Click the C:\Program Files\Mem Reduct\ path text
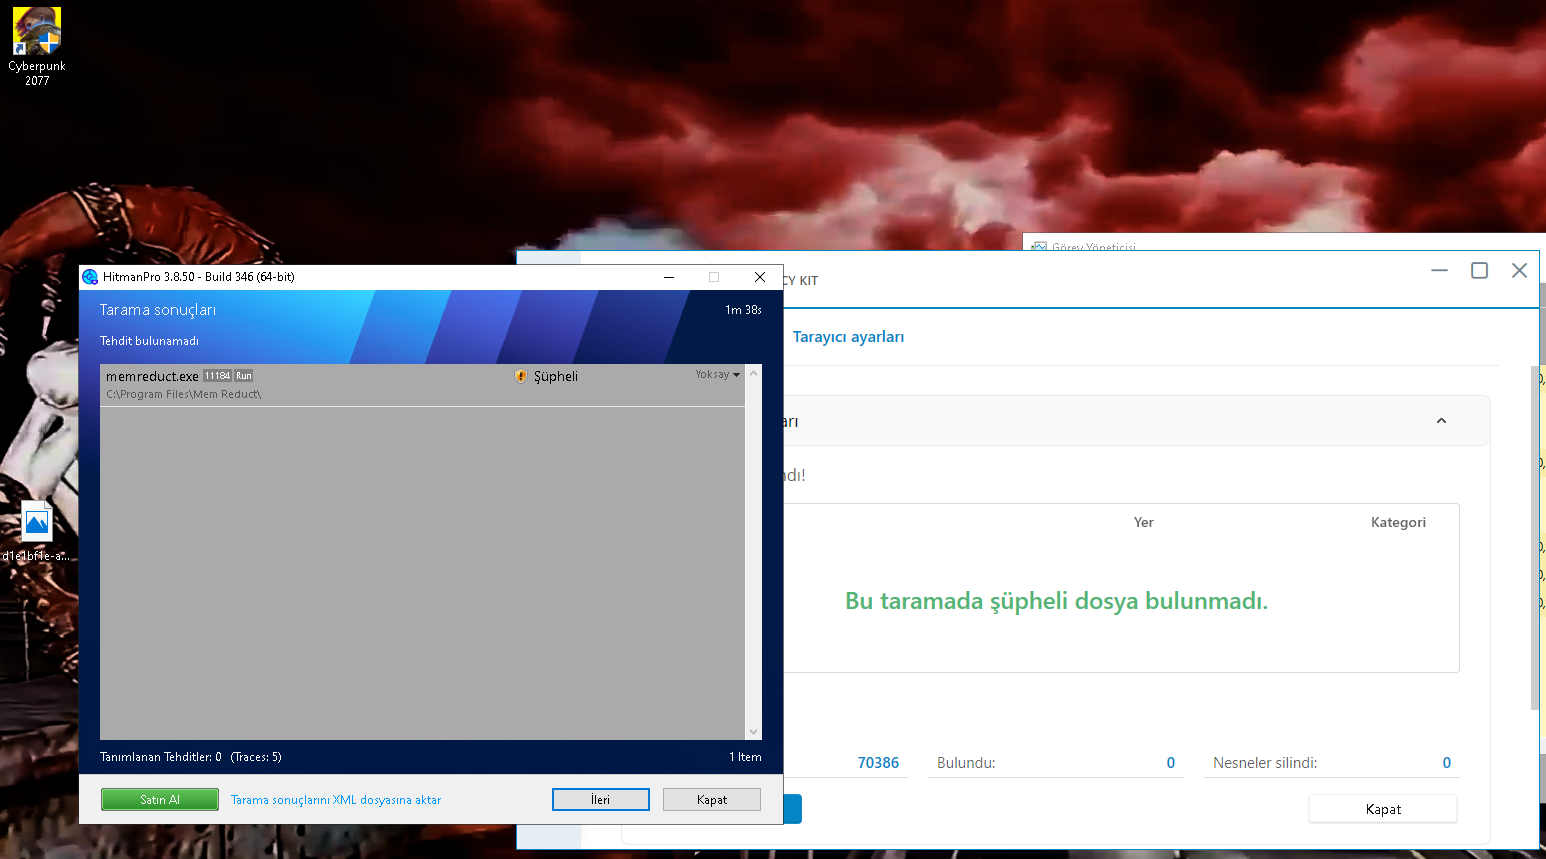Viewport: 1546px width, 859px height. [183, 394]
